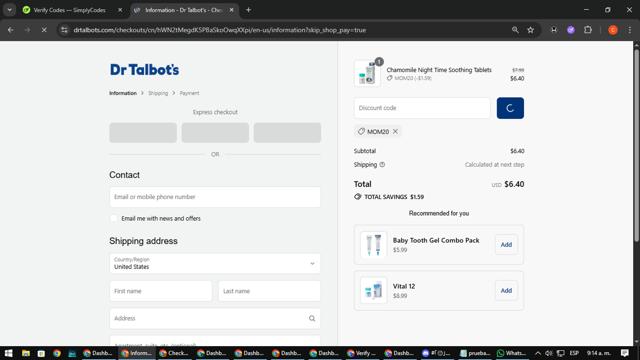
Task: Click the Discount code input field
Action: [422, 108]
